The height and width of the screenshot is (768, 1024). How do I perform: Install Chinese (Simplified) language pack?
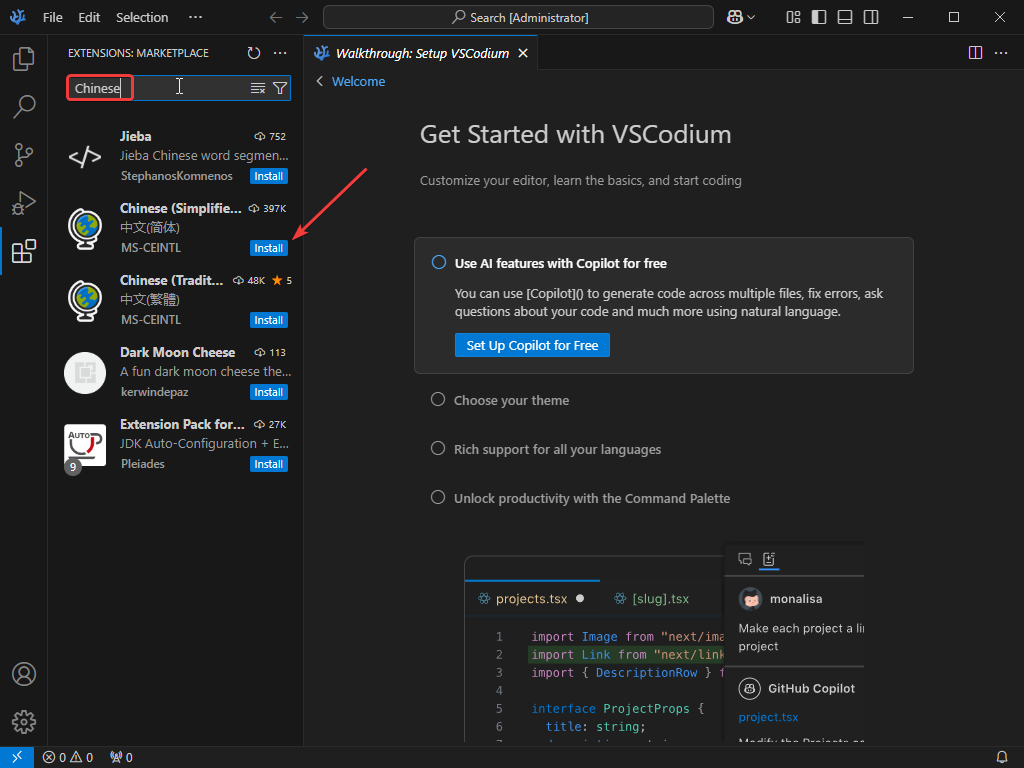point(268,248)
